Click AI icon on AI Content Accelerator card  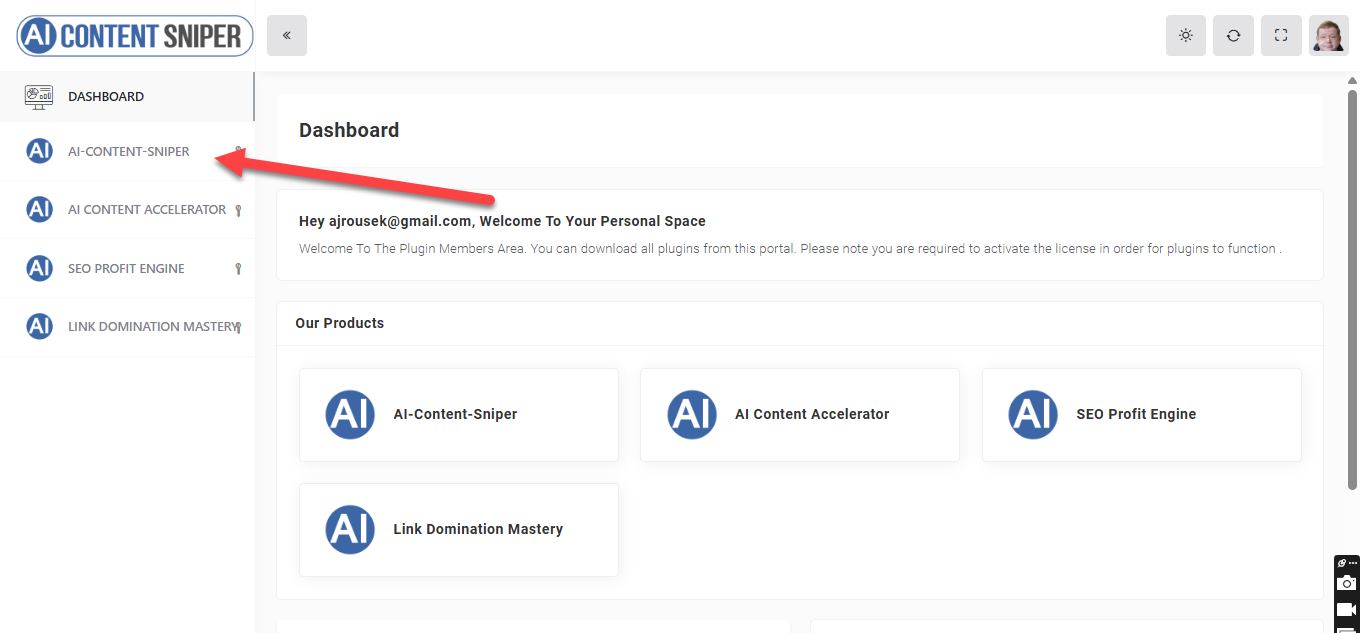pos(692,414)
